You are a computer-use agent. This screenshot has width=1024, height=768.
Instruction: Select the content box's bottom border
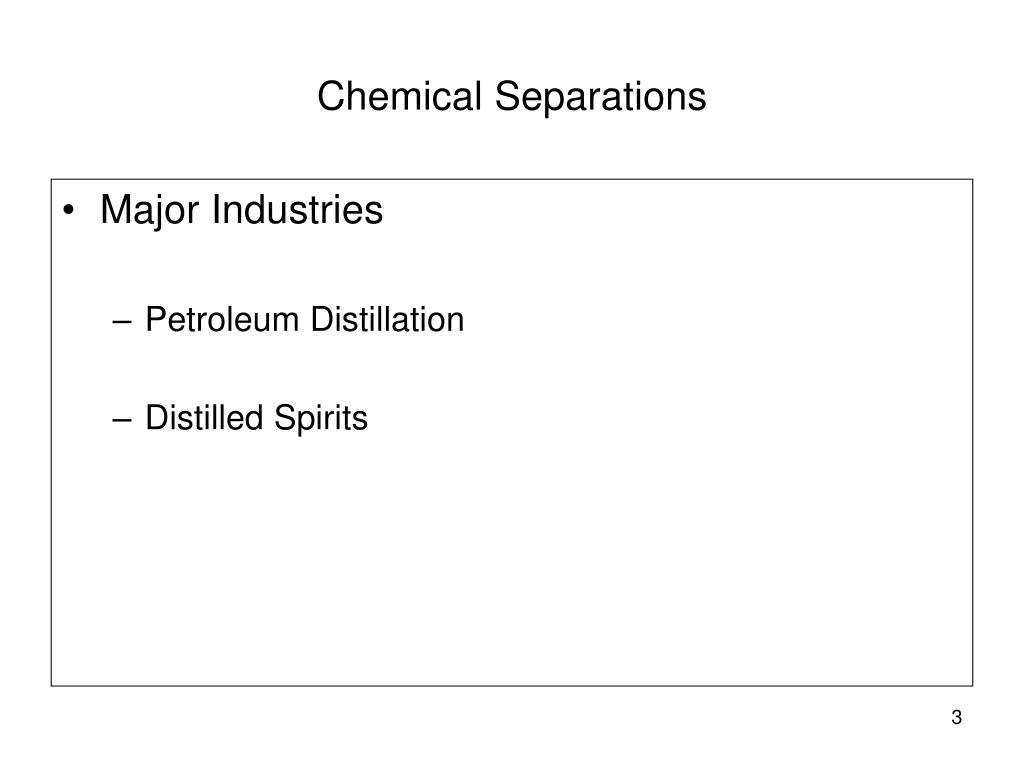click(512, 686)
